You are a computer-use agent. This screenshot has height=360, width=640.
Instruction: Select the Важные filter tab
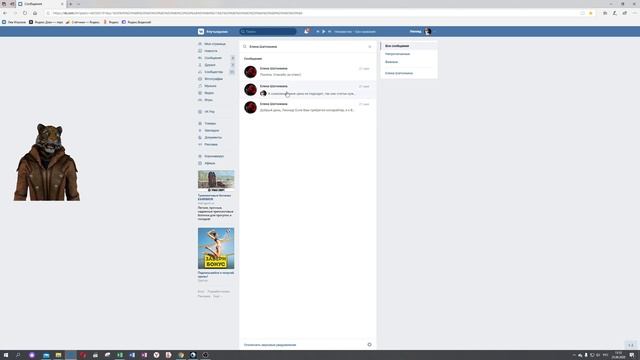[x=409, y=62]
